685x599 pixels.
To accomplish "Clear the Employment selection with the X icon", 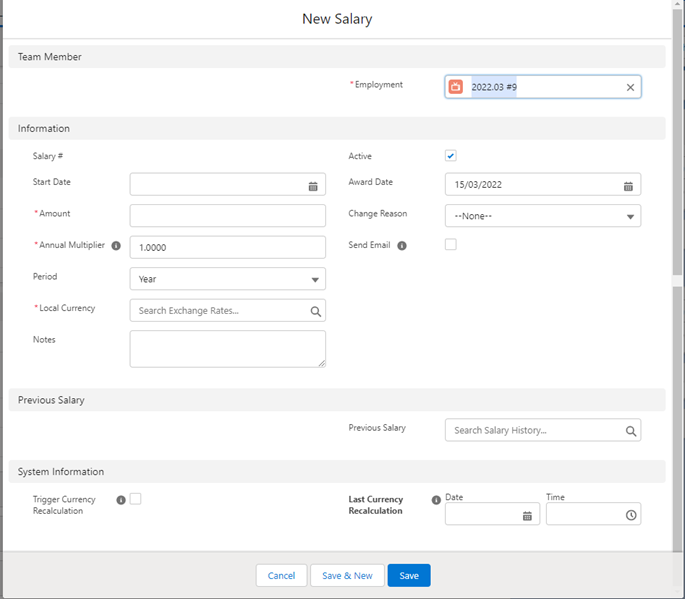I will click(x=630, y=88).
